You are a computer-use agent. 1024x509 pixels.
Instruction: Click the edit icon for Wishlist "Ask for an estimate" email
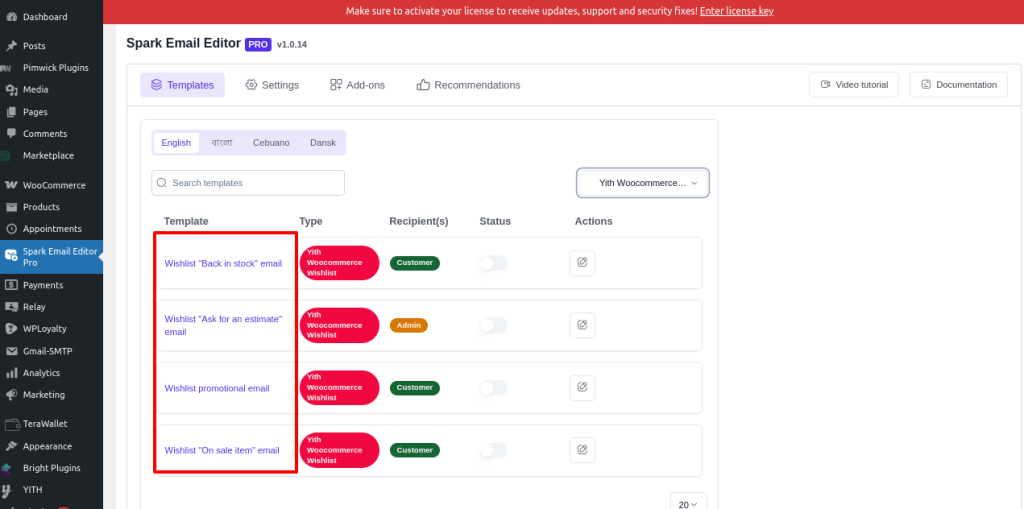click(582, 325)
